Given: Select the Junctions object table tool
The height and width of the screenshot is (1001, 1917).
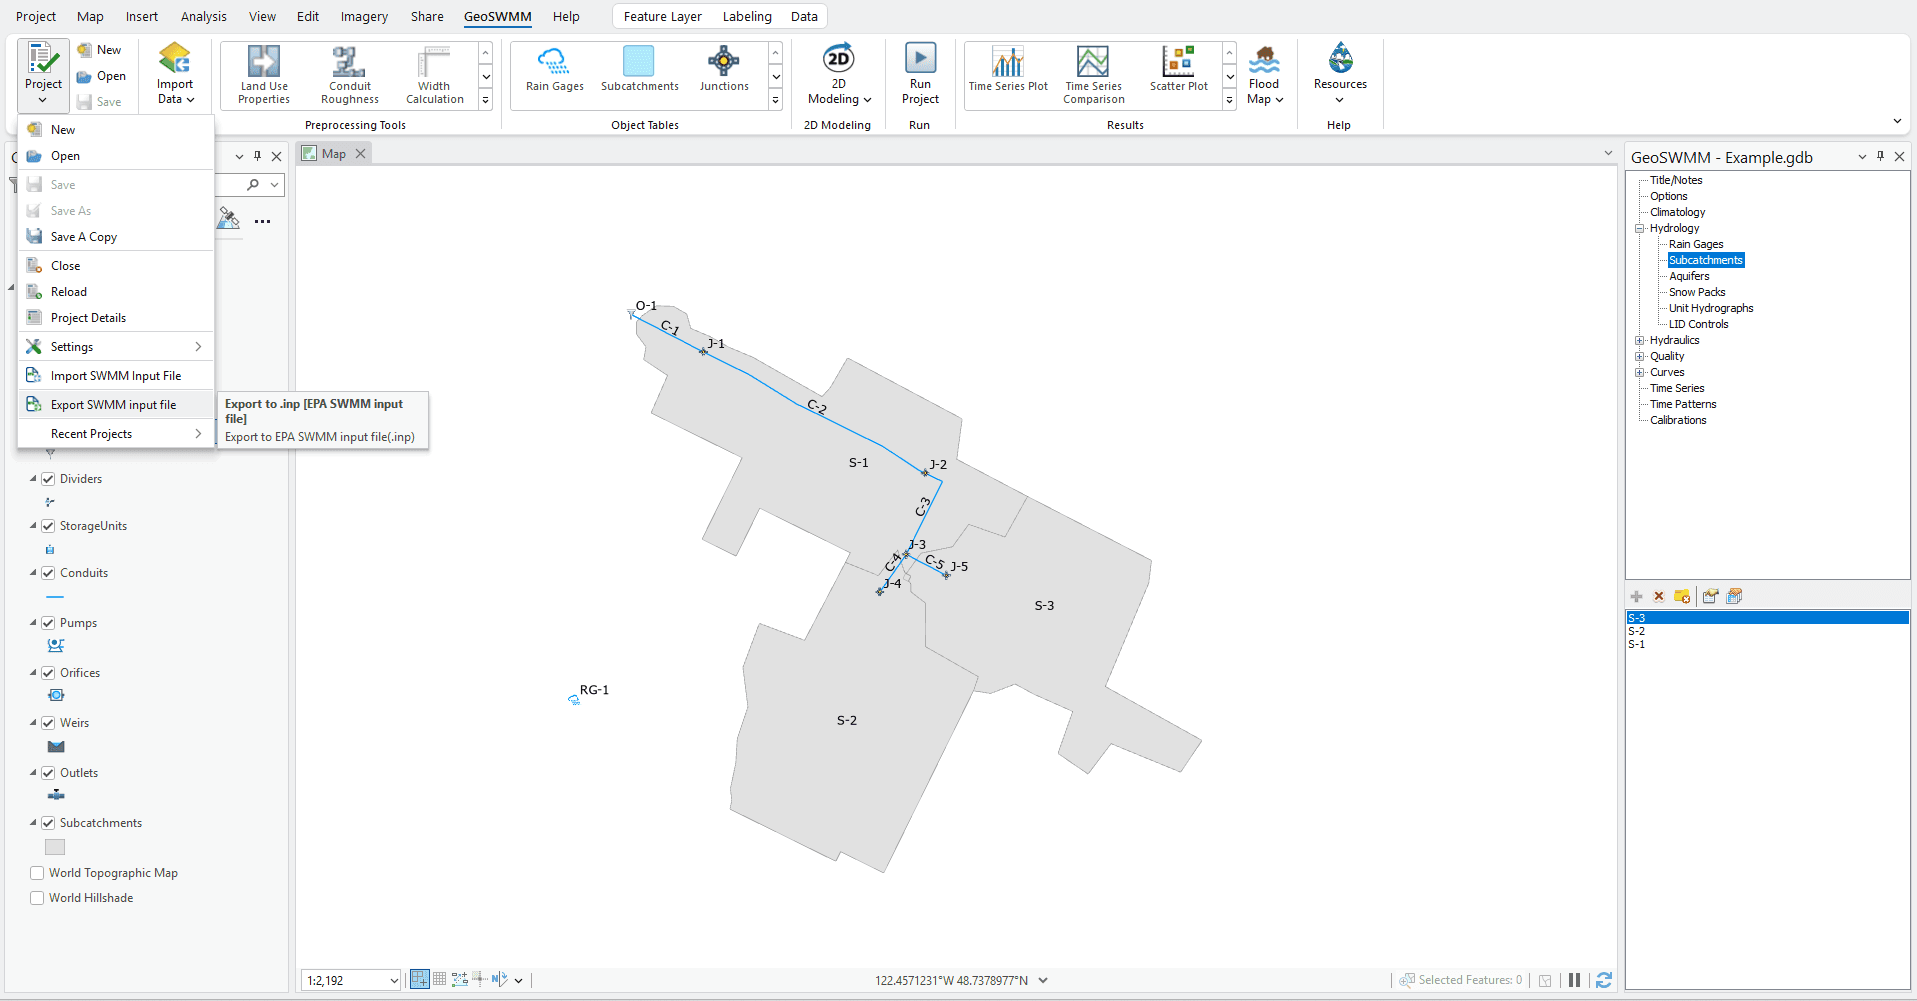Looking at the screenshot, I should click(723, 70).
